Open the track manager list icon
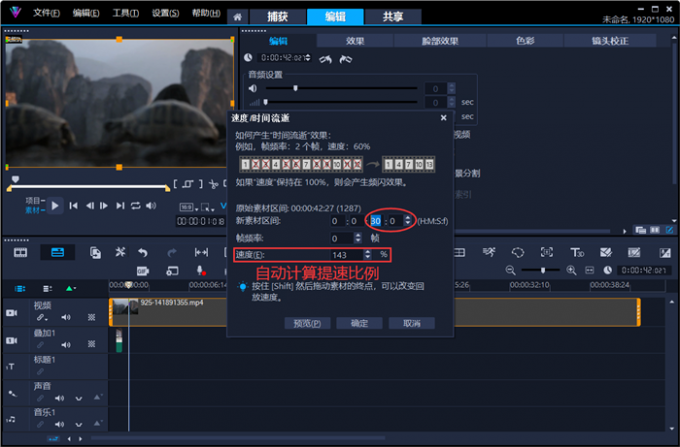The height and width of the screenshot is (447, 680). (x=47, y=288)
